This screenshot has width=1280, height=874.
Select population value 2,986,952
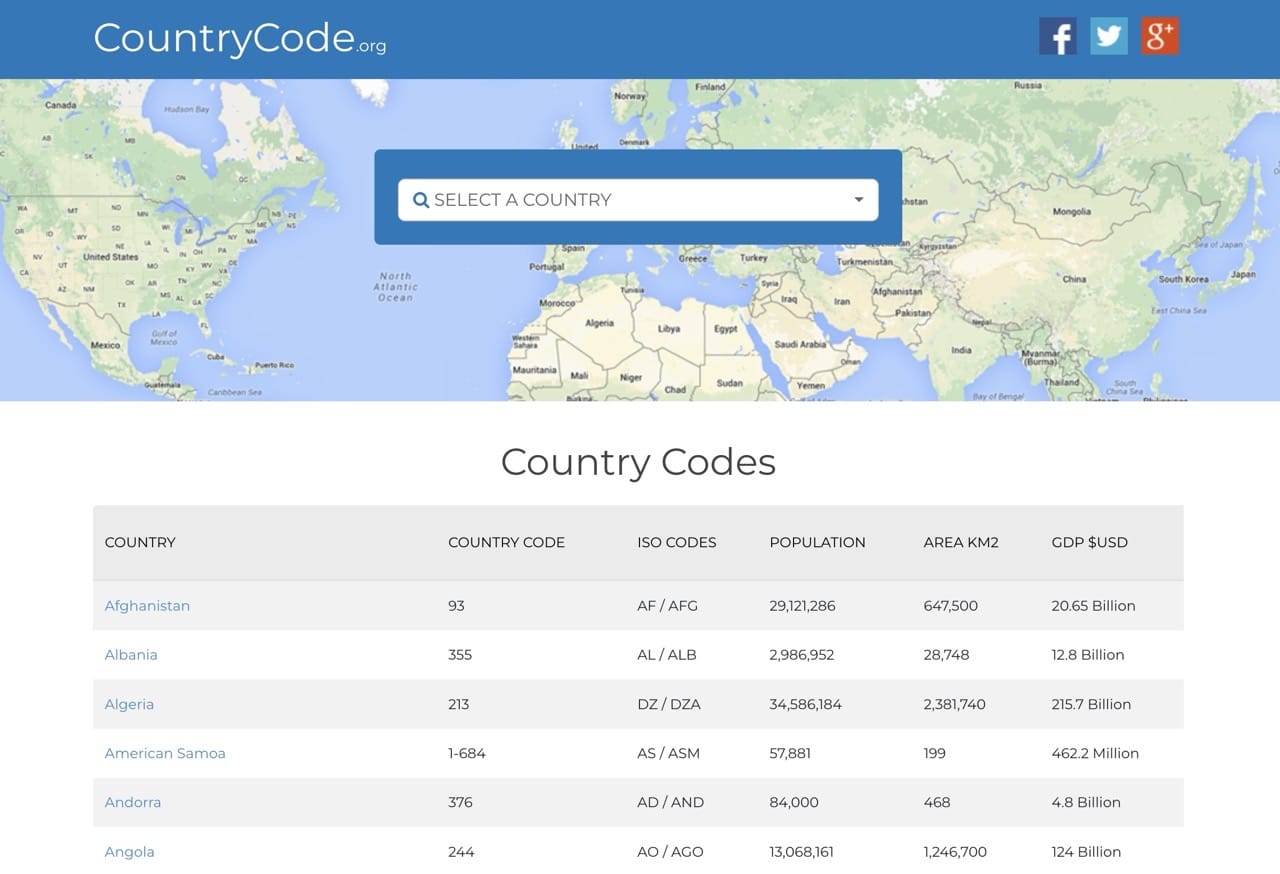(801, 654)
